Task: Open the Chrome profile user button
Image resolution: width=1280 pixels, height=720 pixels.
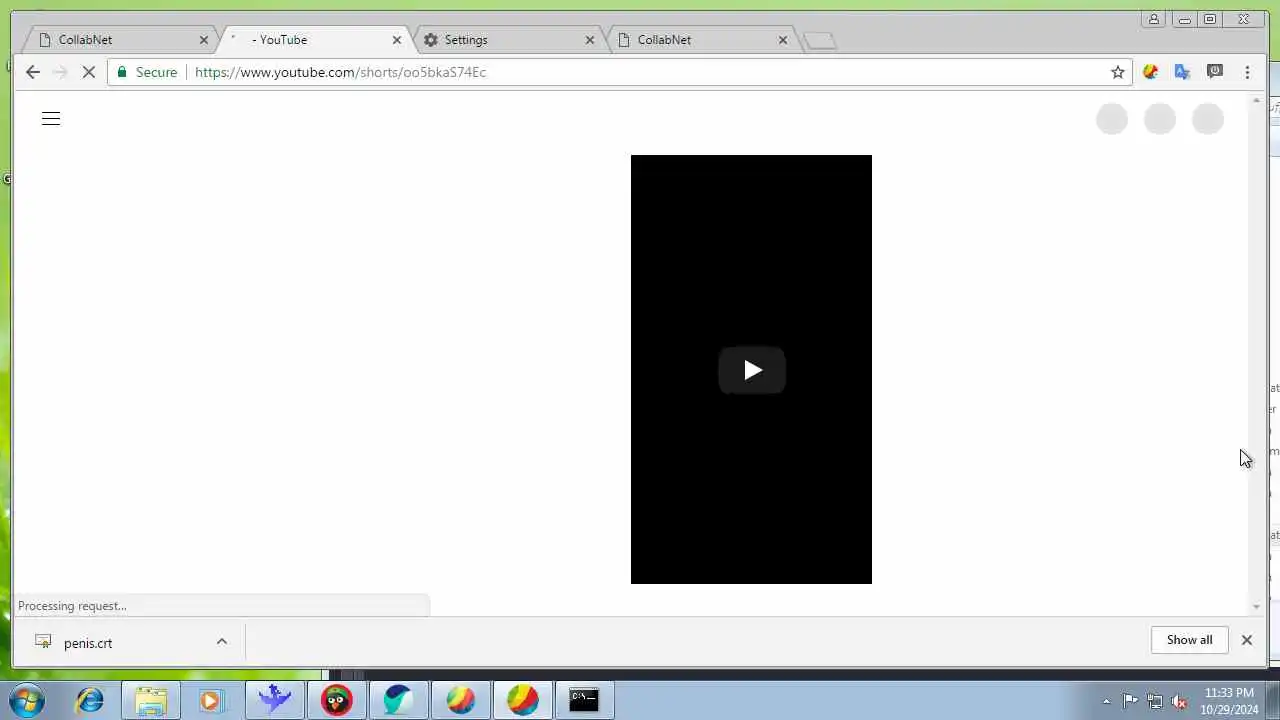Action: point(1154,19)
